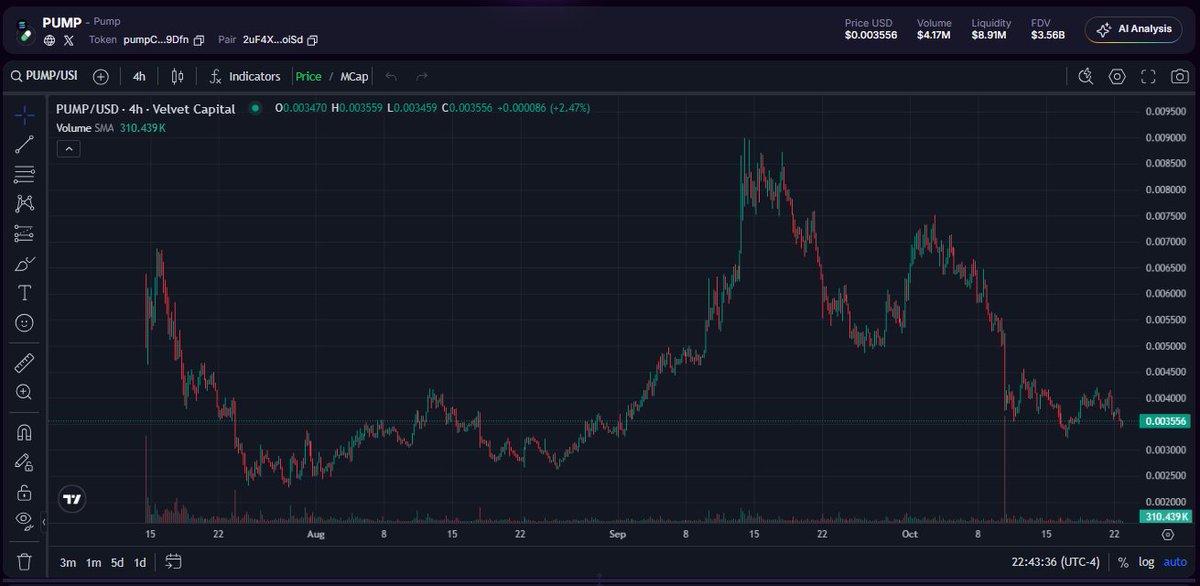The height and width of the screenshot is (586, 1200).
Task: Take a chart snapshot with camera icon
Action: tap(1180, 77)
